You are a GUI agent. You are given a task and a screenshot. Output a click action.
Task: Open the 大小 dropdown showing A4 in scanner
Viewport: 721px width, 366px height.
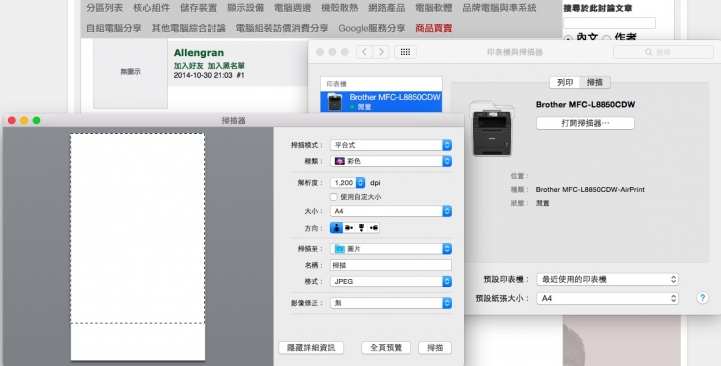click(x=391, y=211)
